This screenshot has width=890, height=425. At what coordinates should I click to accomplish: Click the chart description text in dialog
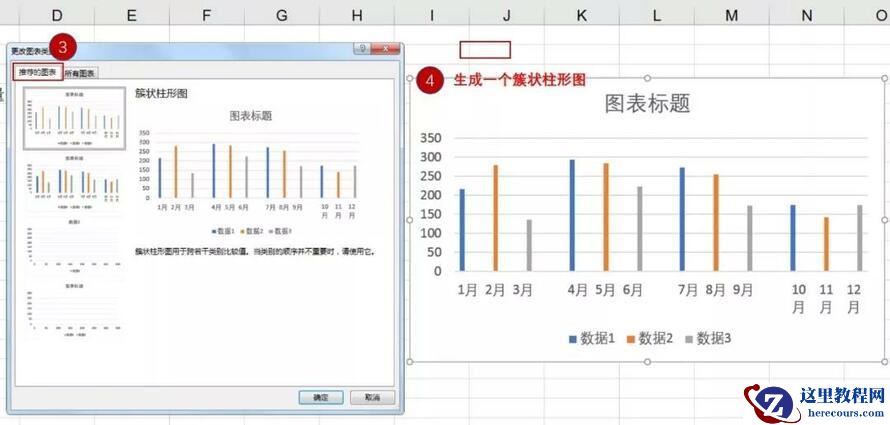(x=255, y=251)
